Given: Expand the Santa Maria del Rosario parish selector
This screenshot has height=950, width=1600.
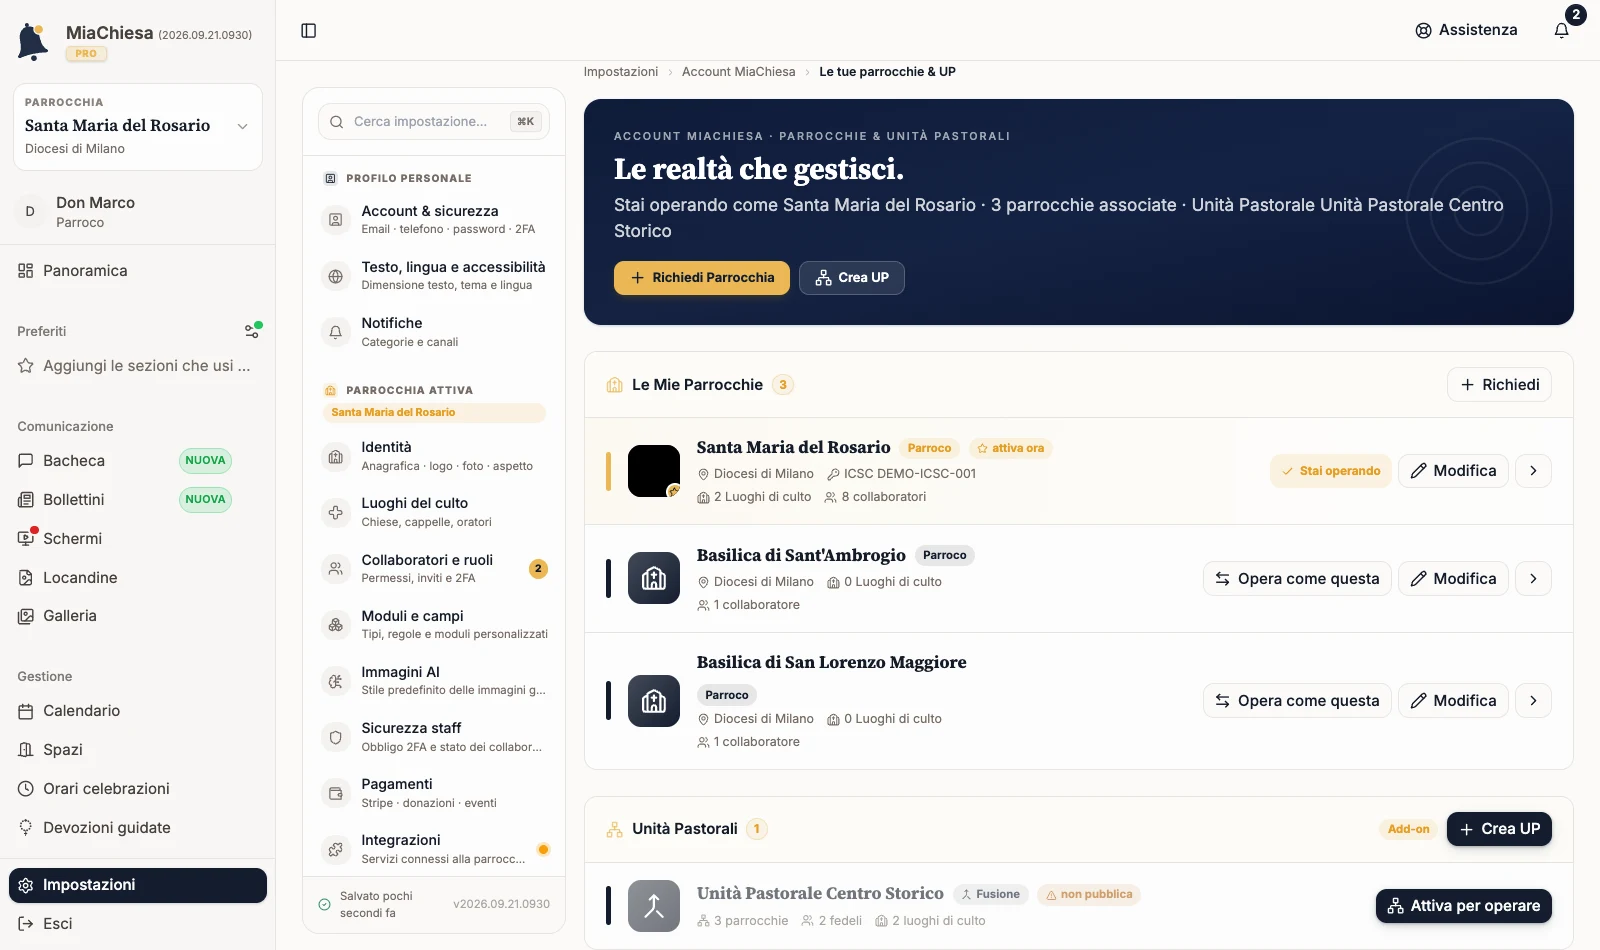Looking at the screenshot, I should point(138,127).
